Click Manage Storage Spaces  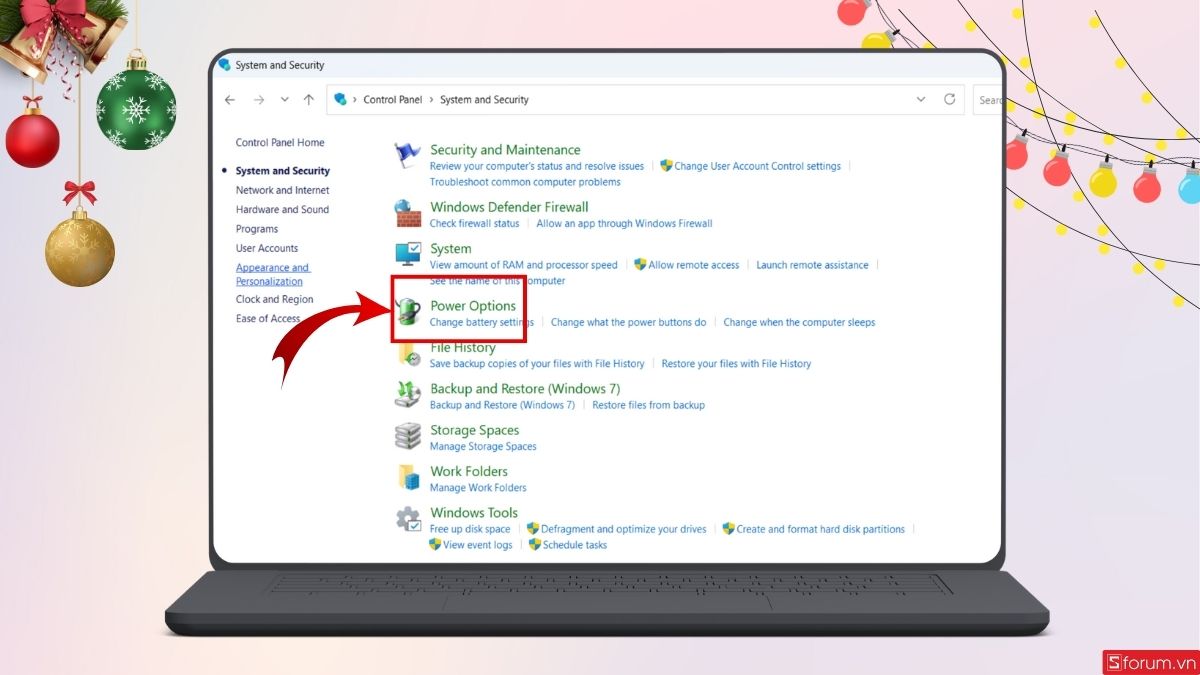[x=483, y=447]
